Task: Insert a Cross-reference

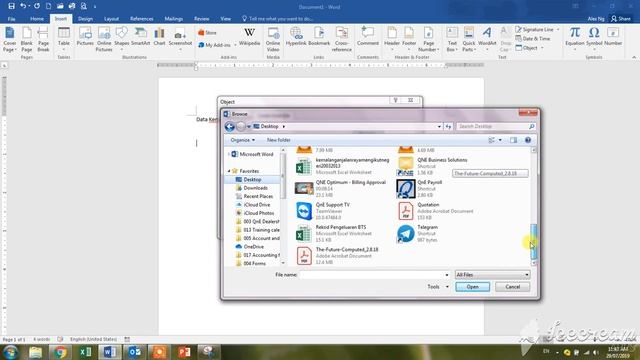Action: click(342, 39)
